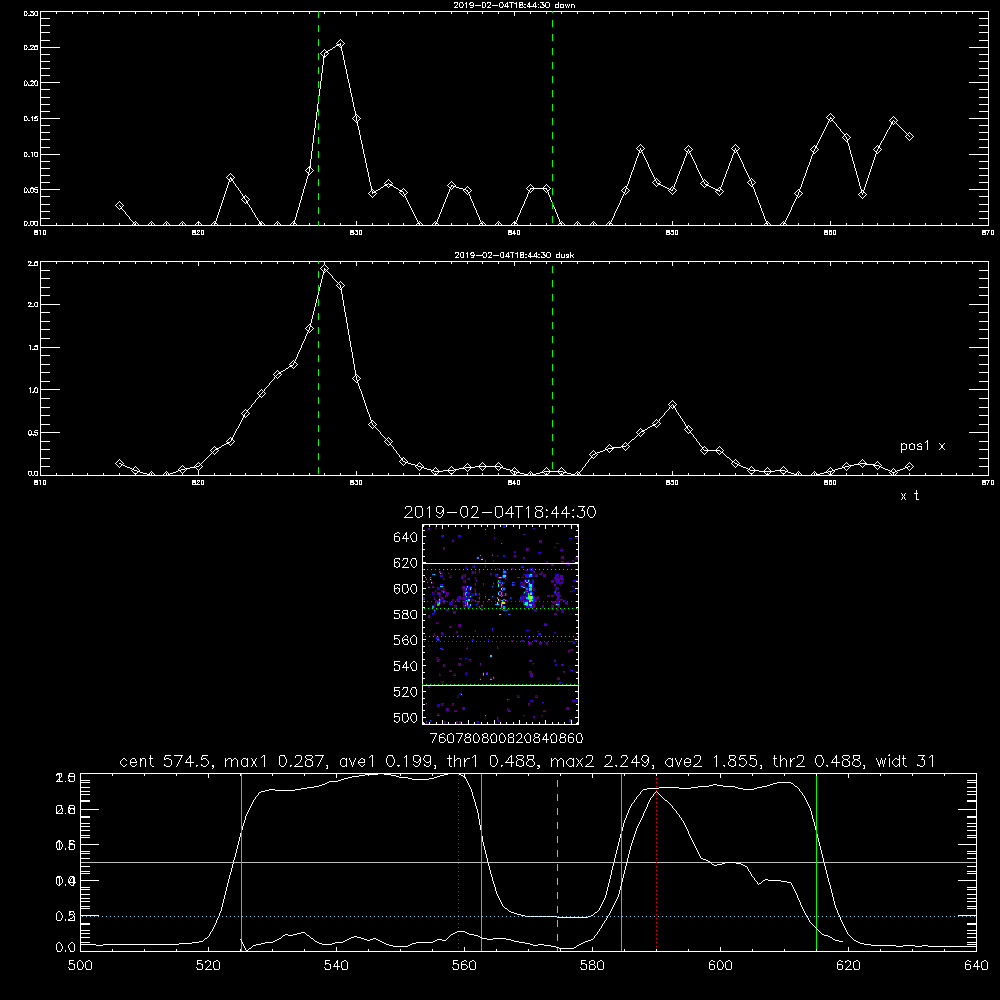
Task: Click the leftmost solid green line in bottom plot
Action: click(241, 862)
